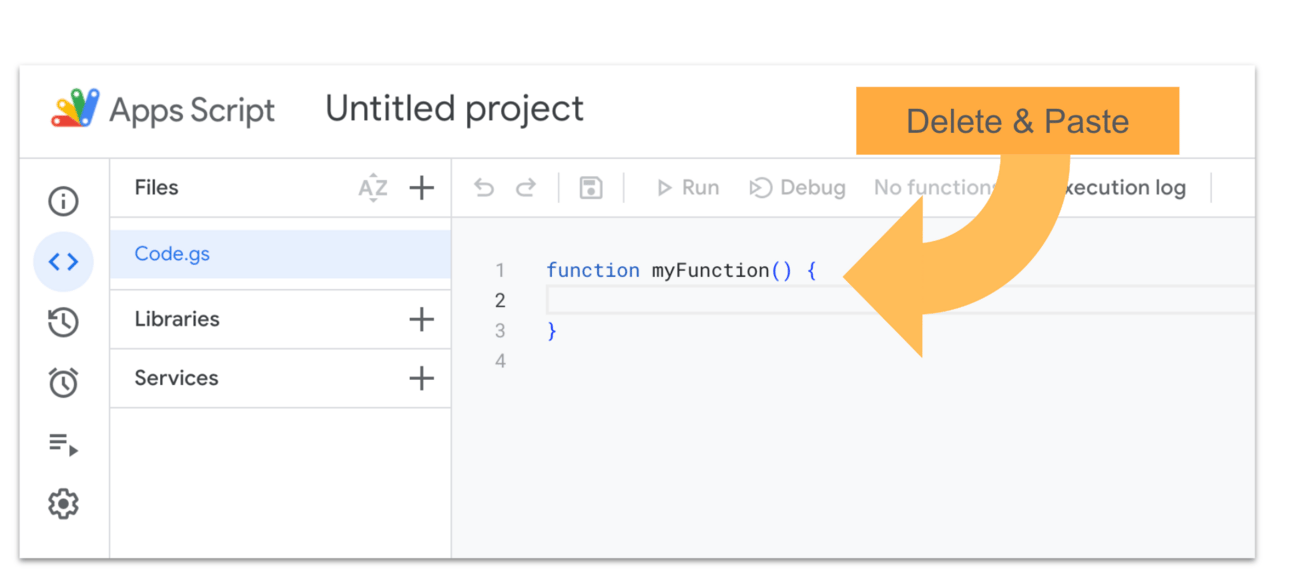Click the Apps Script logo
This screenshot has width=1292, height=586.
[76, 108]
